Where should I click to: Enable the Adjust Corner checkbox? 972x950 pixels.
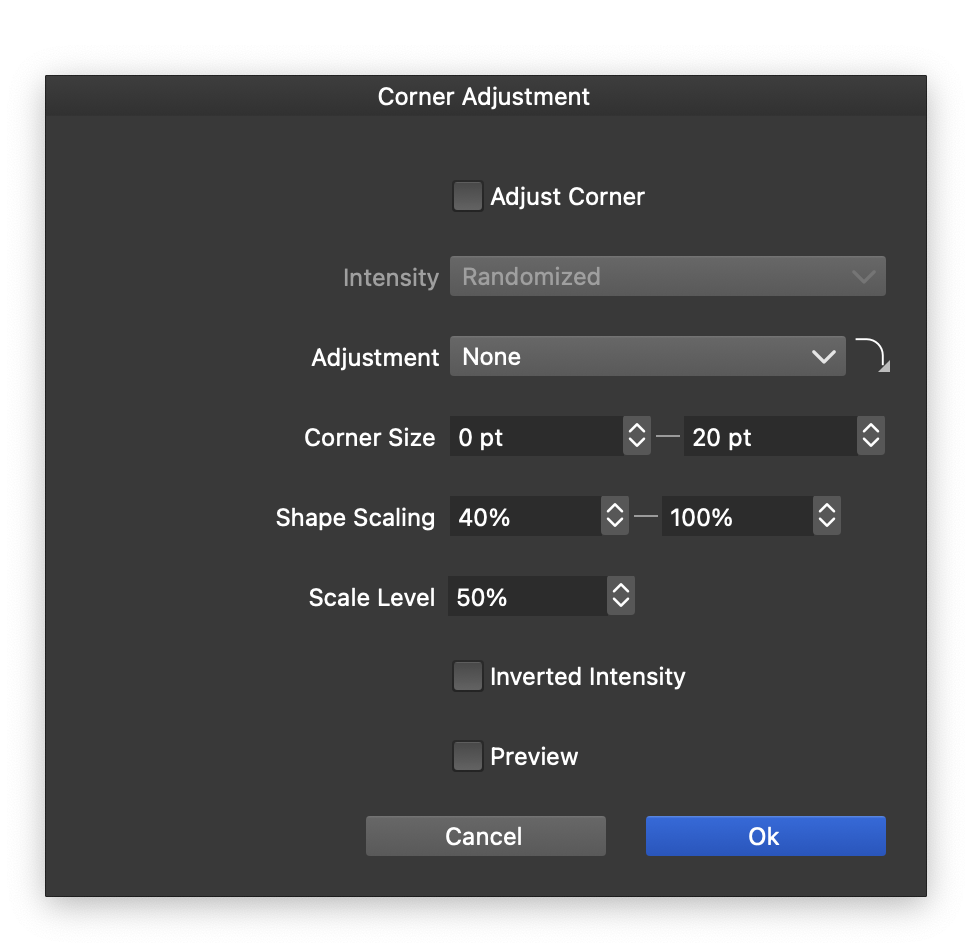(x=467, y=196)
